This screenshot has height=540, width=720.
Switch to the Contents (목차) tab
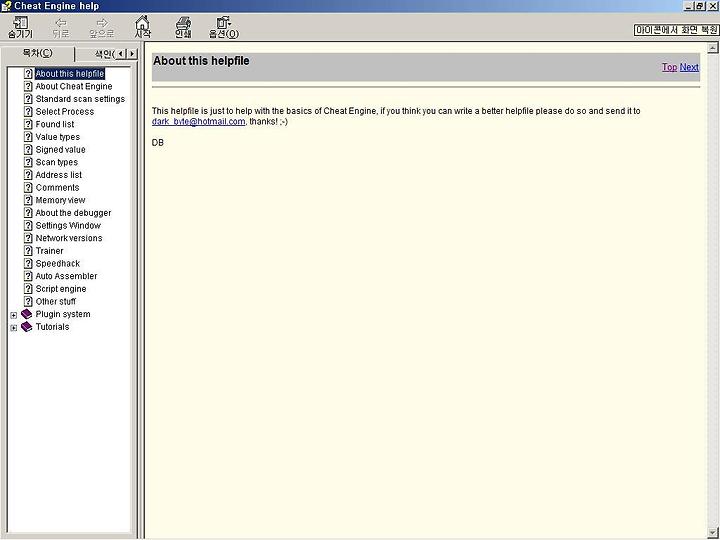point(38,54)
